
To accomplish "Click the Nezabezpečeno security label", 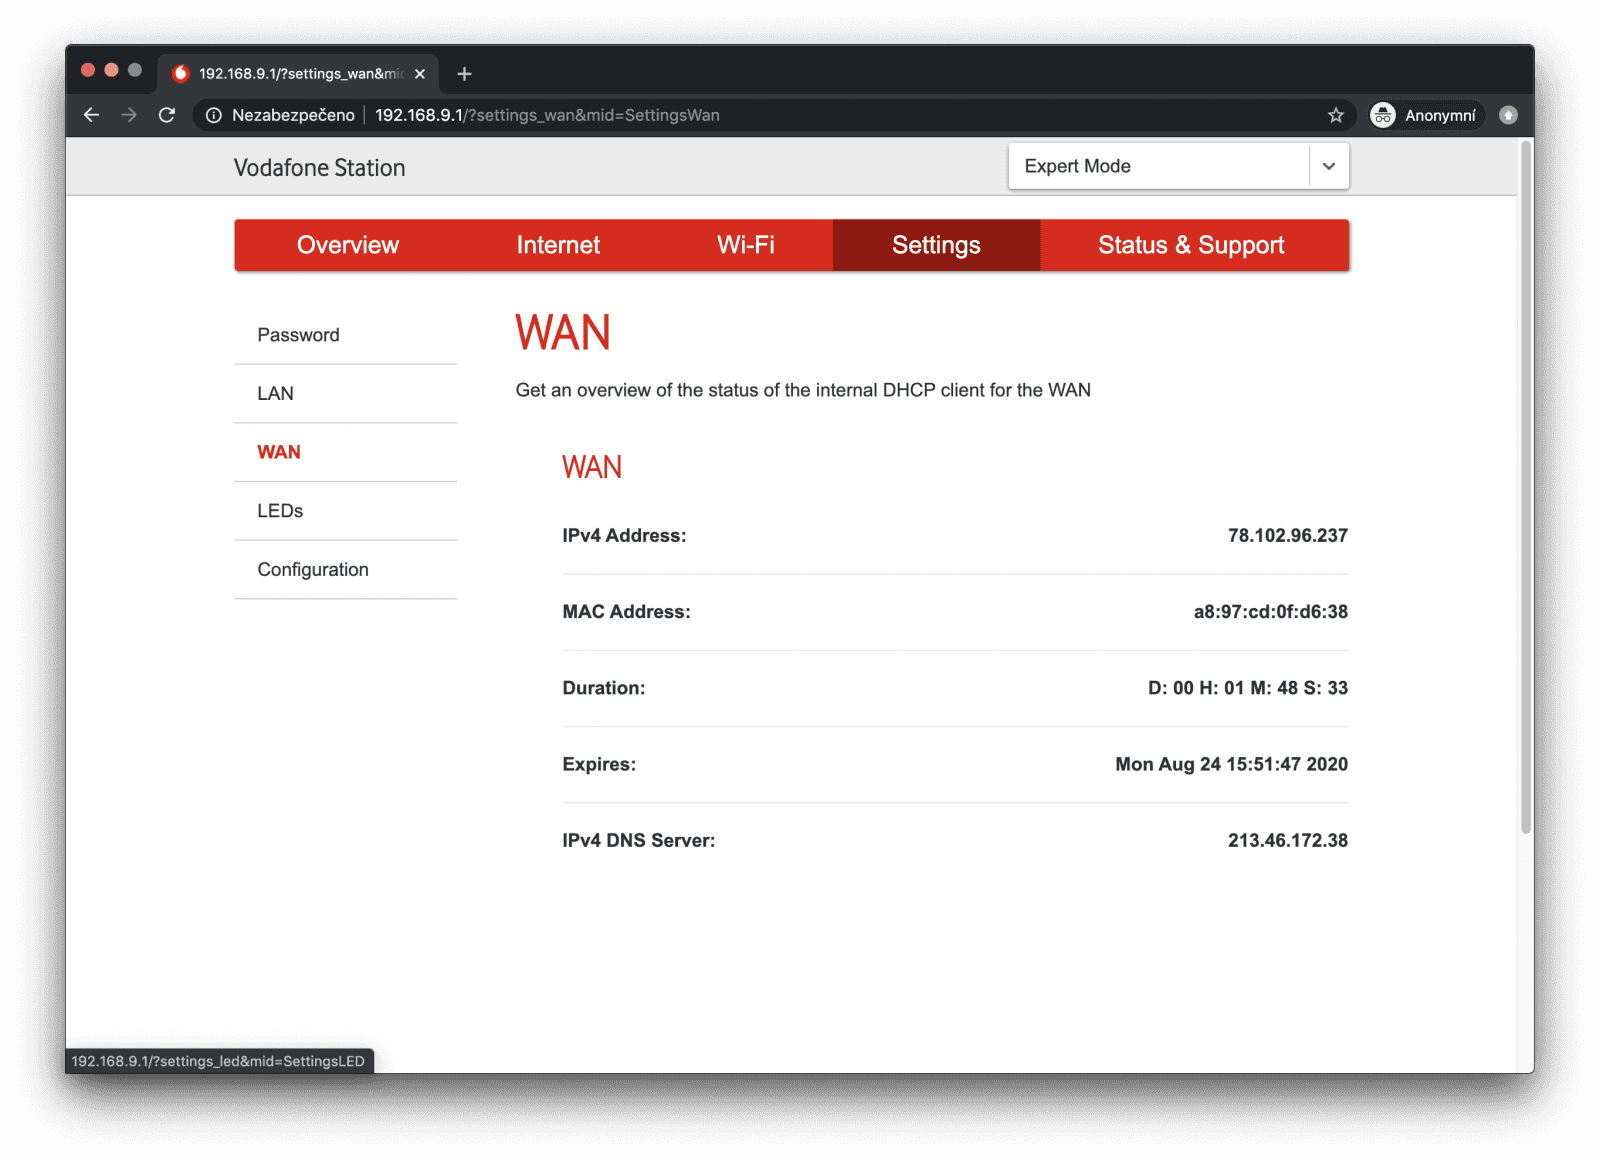I will (x=293, y=115).
